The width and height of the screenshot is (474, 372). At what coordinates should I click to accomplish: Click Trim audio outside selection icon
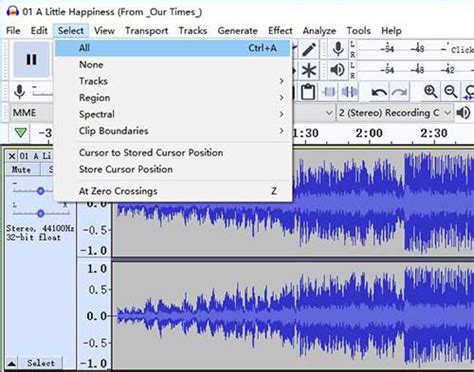[x=329, y=92]
